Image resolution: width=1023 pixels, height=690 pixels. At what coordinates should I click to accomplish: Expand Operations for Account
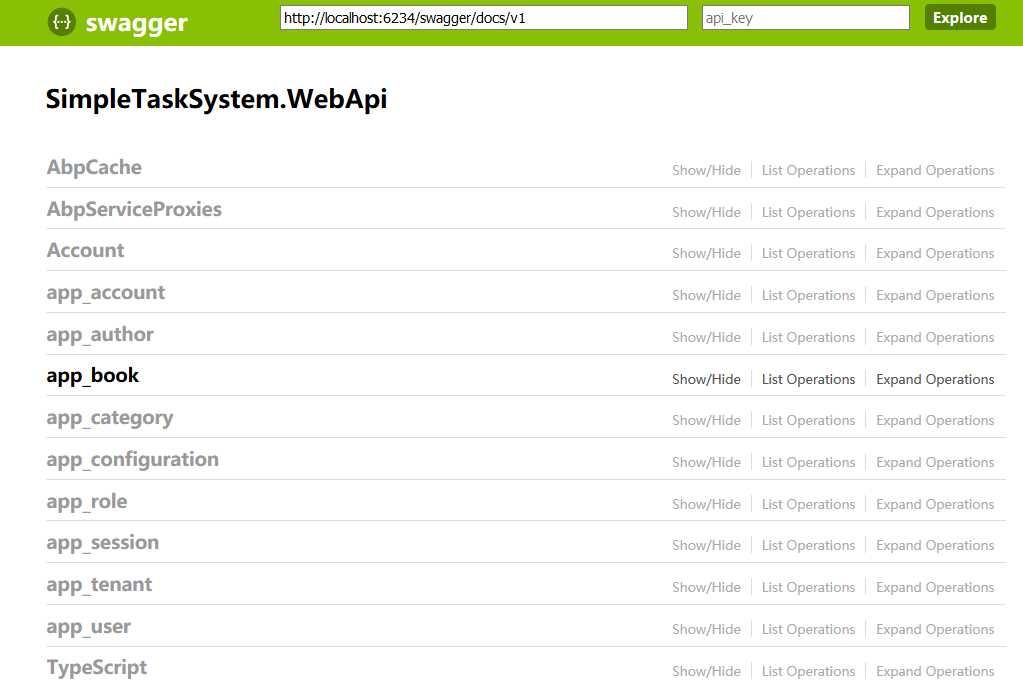pos(935,253)
